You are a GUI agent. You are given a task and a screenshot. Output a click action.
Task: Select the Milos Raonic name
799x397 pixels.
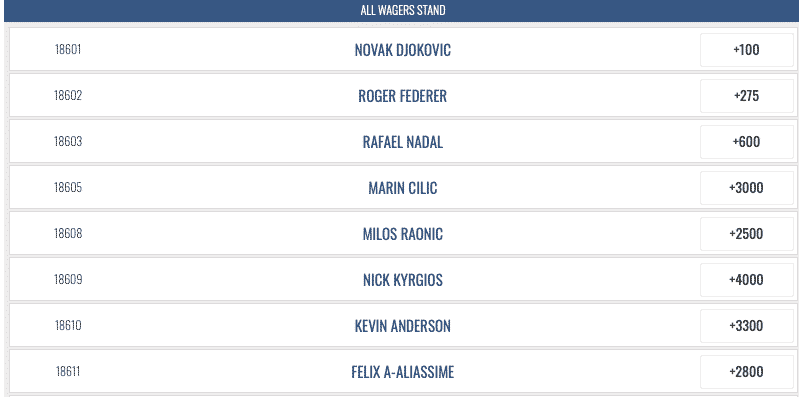point(403,234)
